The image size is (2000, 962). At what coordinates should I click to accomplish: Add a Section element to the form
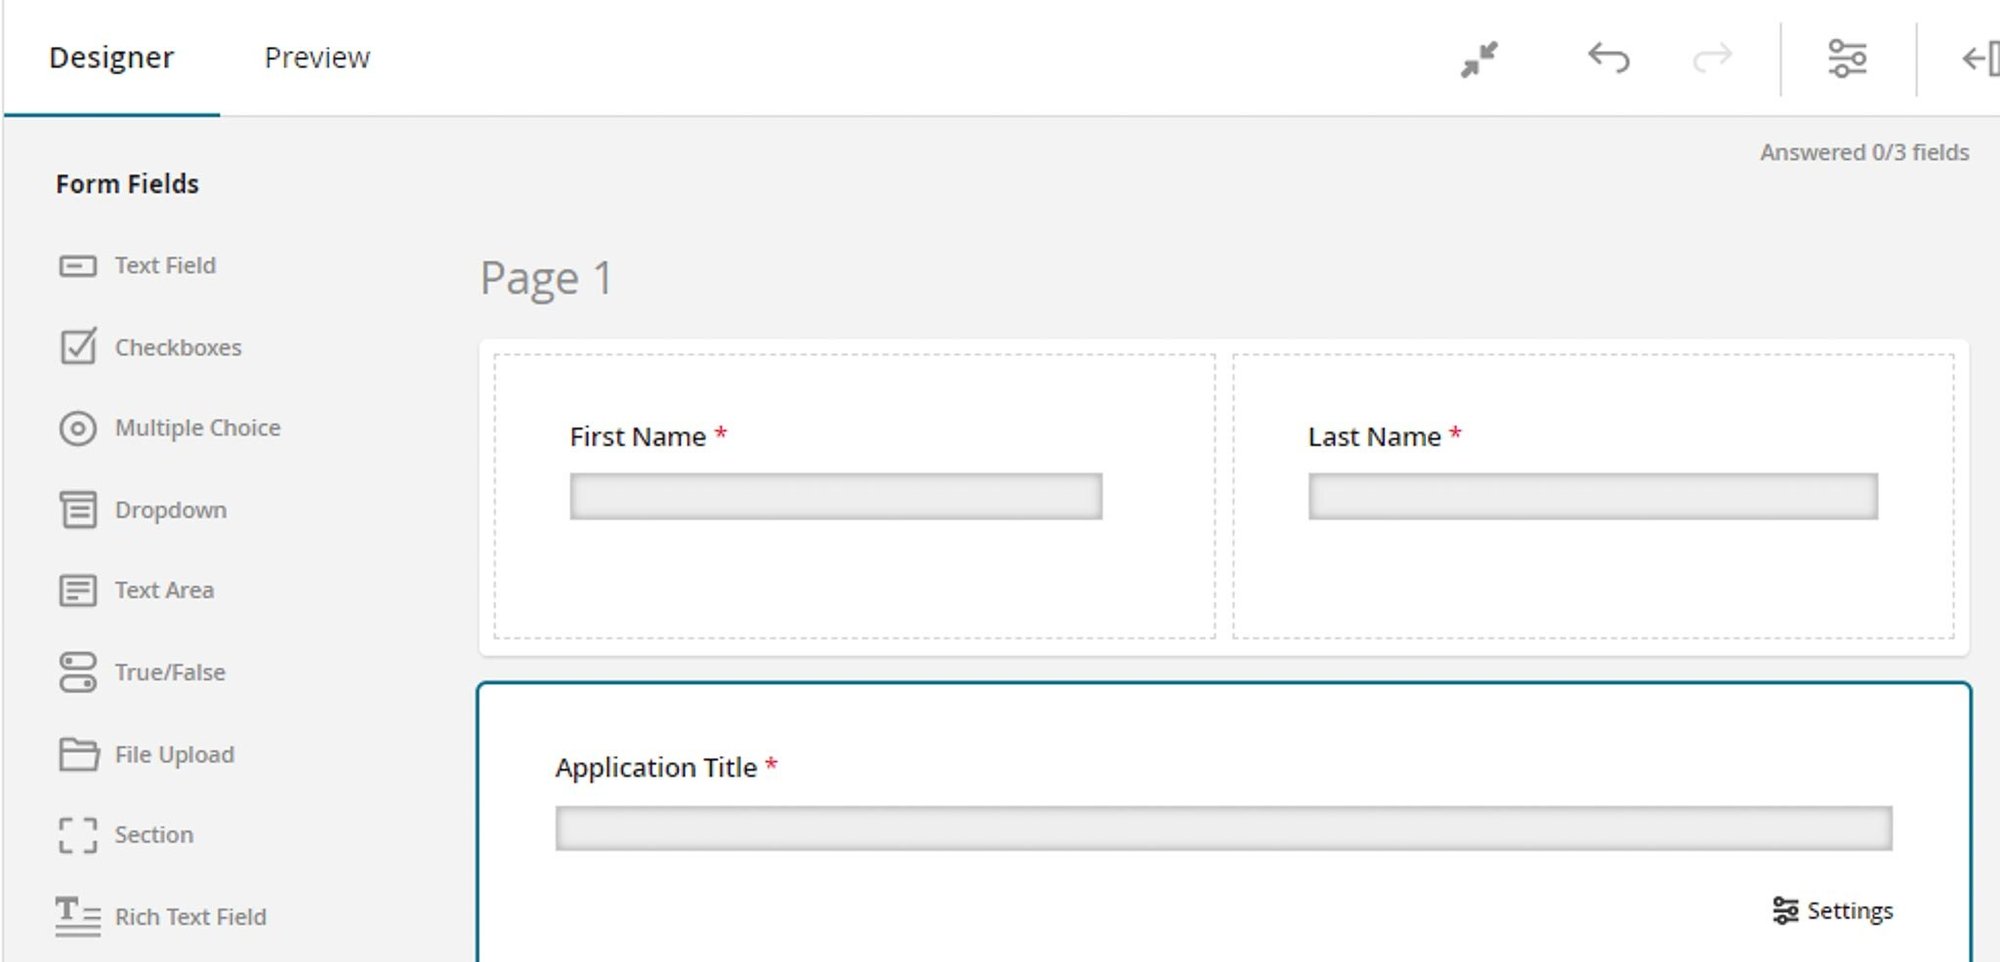pos(154,835)
